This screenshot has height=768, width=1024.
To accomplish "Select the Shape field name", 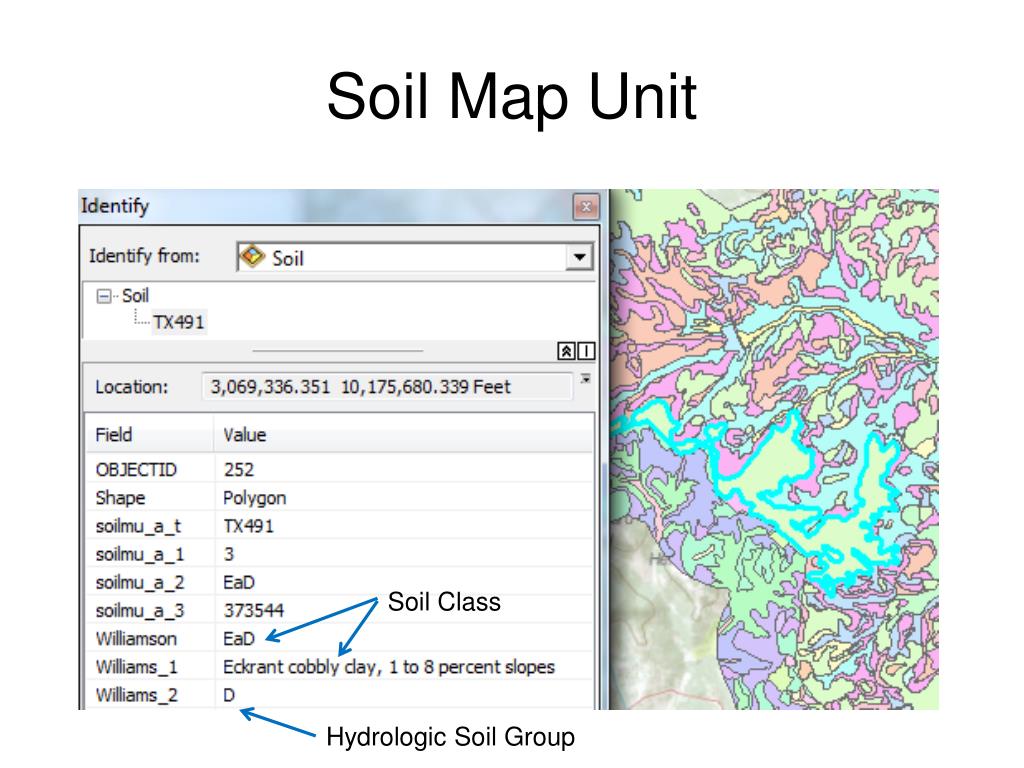I will tap(120, 498).
